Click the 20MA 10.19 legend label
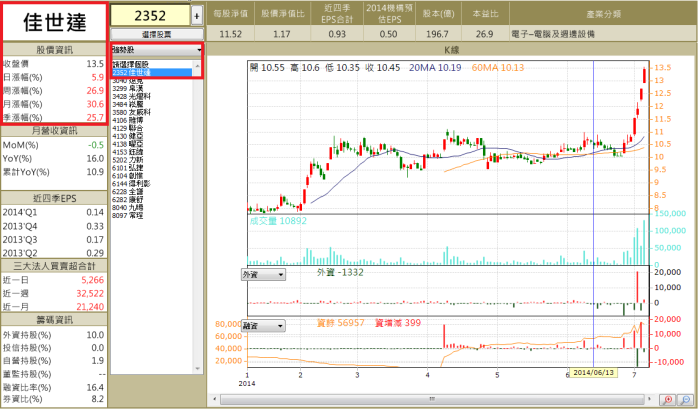 pos(435,68)
